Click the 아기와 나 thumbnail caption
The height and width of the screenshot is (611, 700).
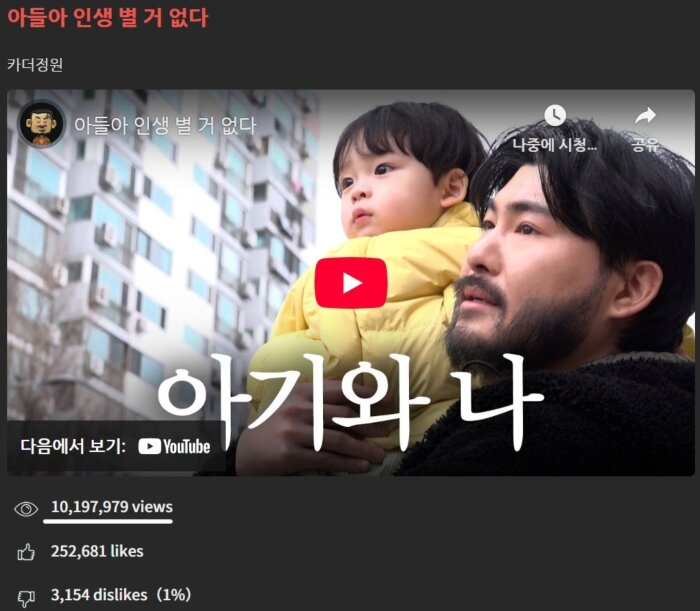coord(350,402)
